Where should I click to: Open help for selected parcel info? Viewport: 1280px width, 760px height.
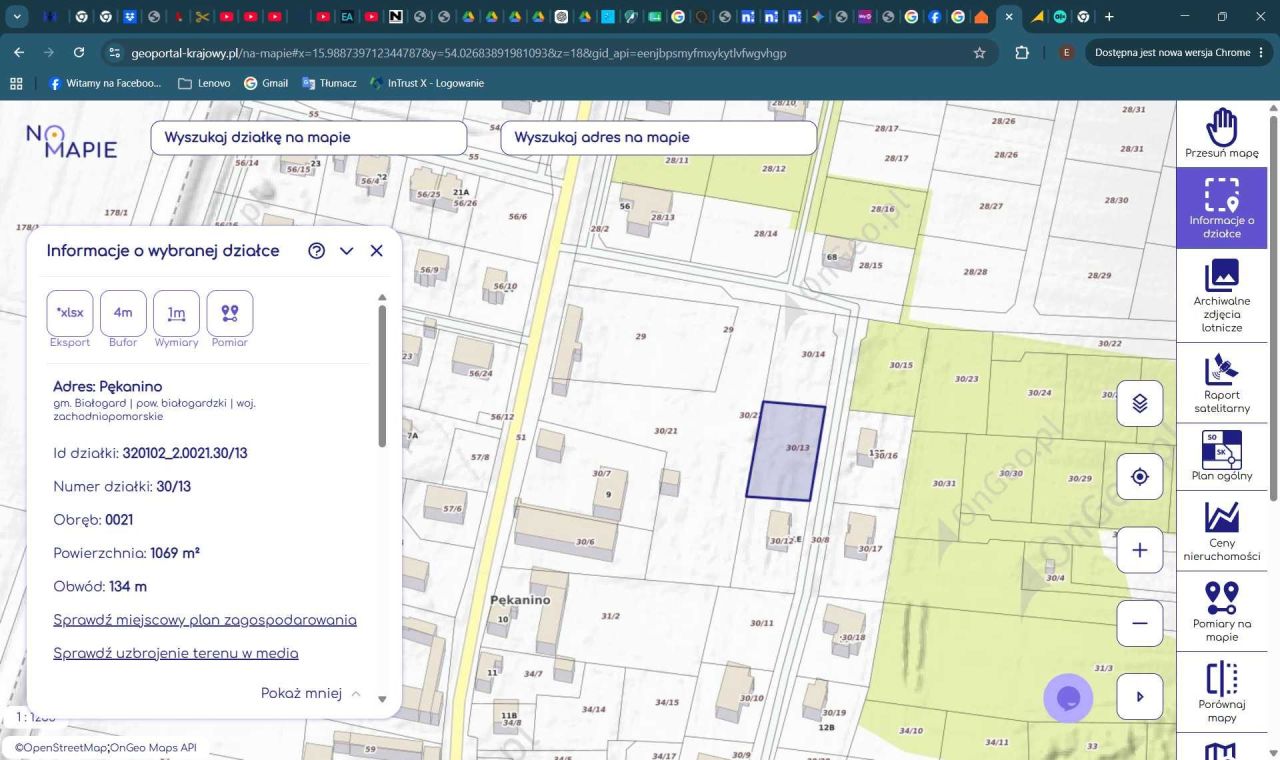pyautogui.click(x=316, y=251)
